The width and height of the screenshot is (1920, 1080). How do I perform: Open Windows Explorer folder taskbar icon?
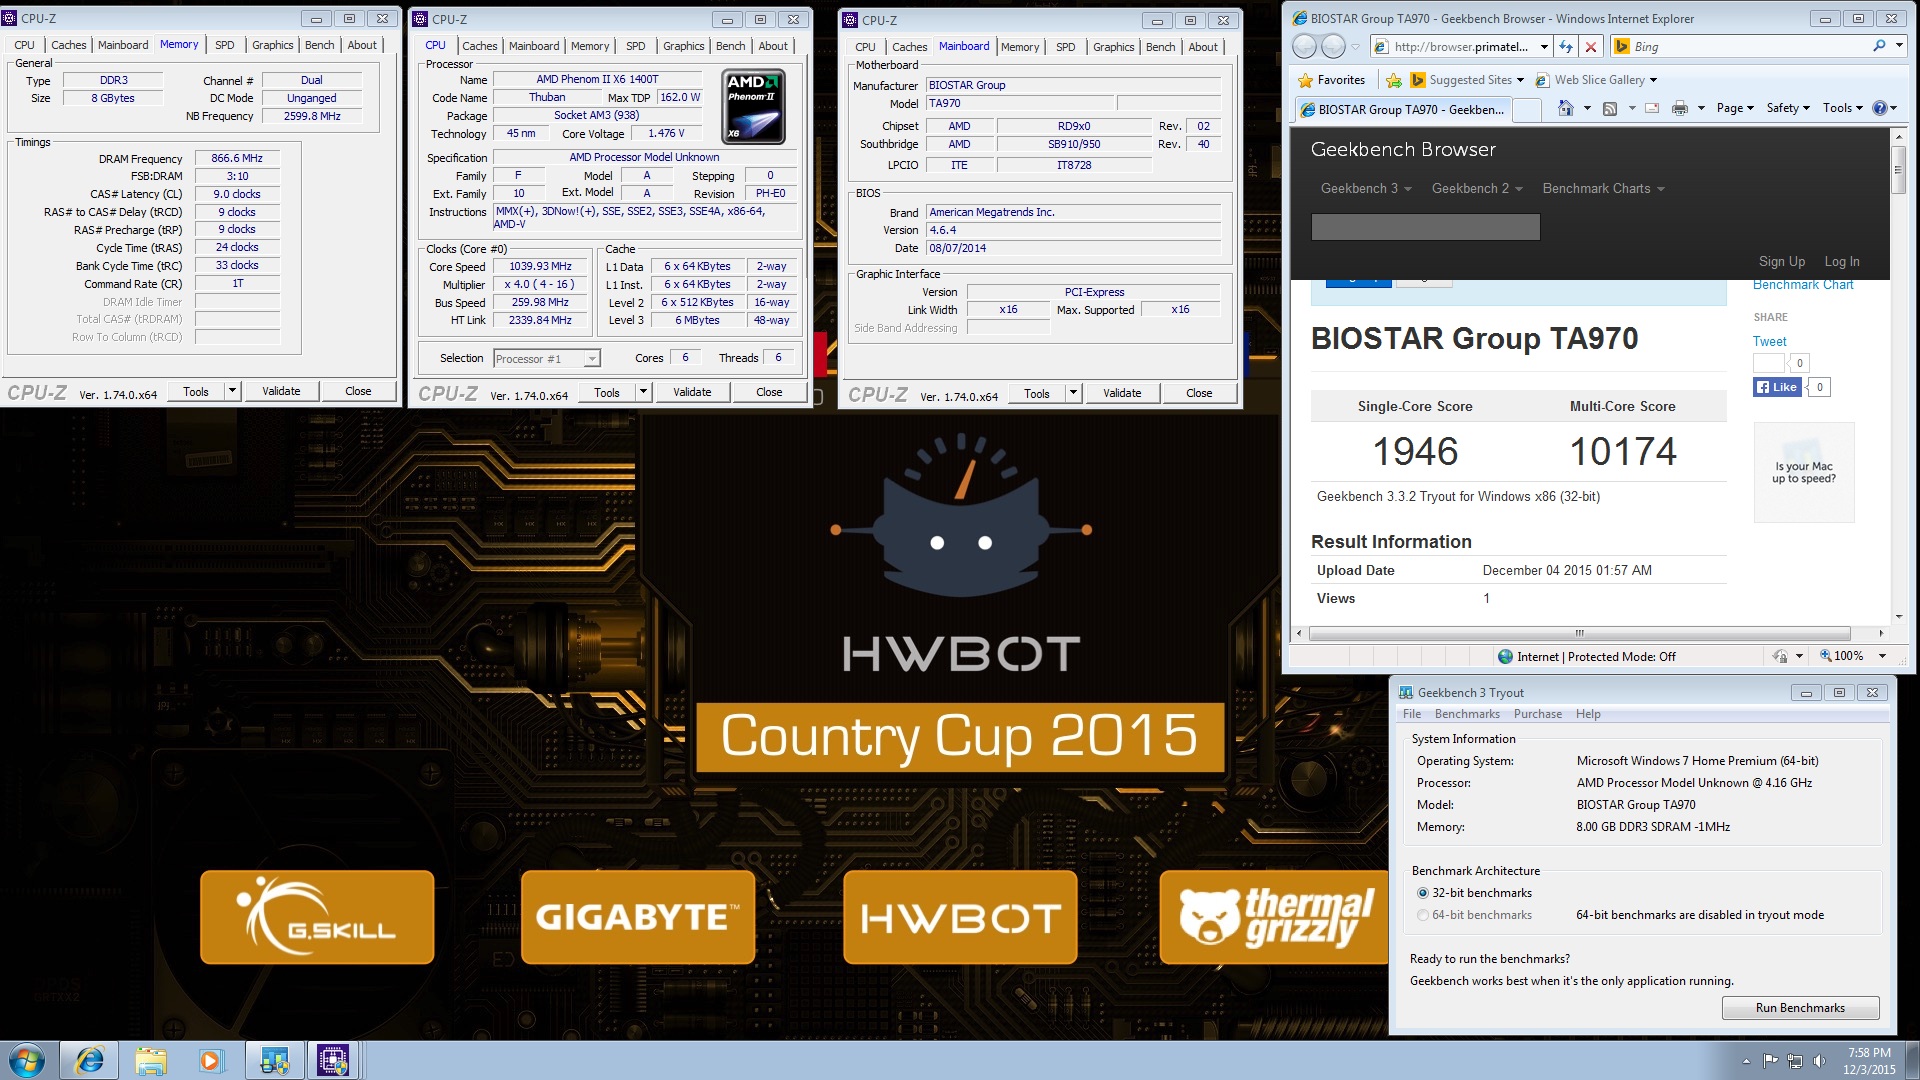pos(150,1060)
